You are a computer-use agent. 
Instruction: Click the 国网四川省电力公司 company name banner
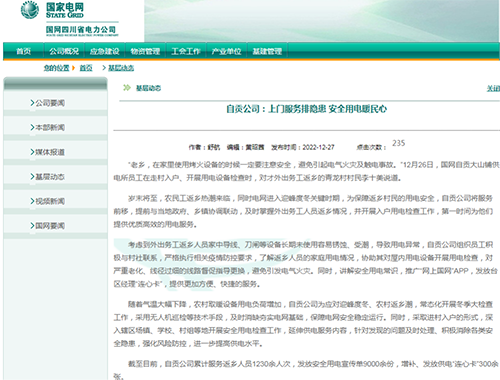pyautogui.click(x=82, y=31)
